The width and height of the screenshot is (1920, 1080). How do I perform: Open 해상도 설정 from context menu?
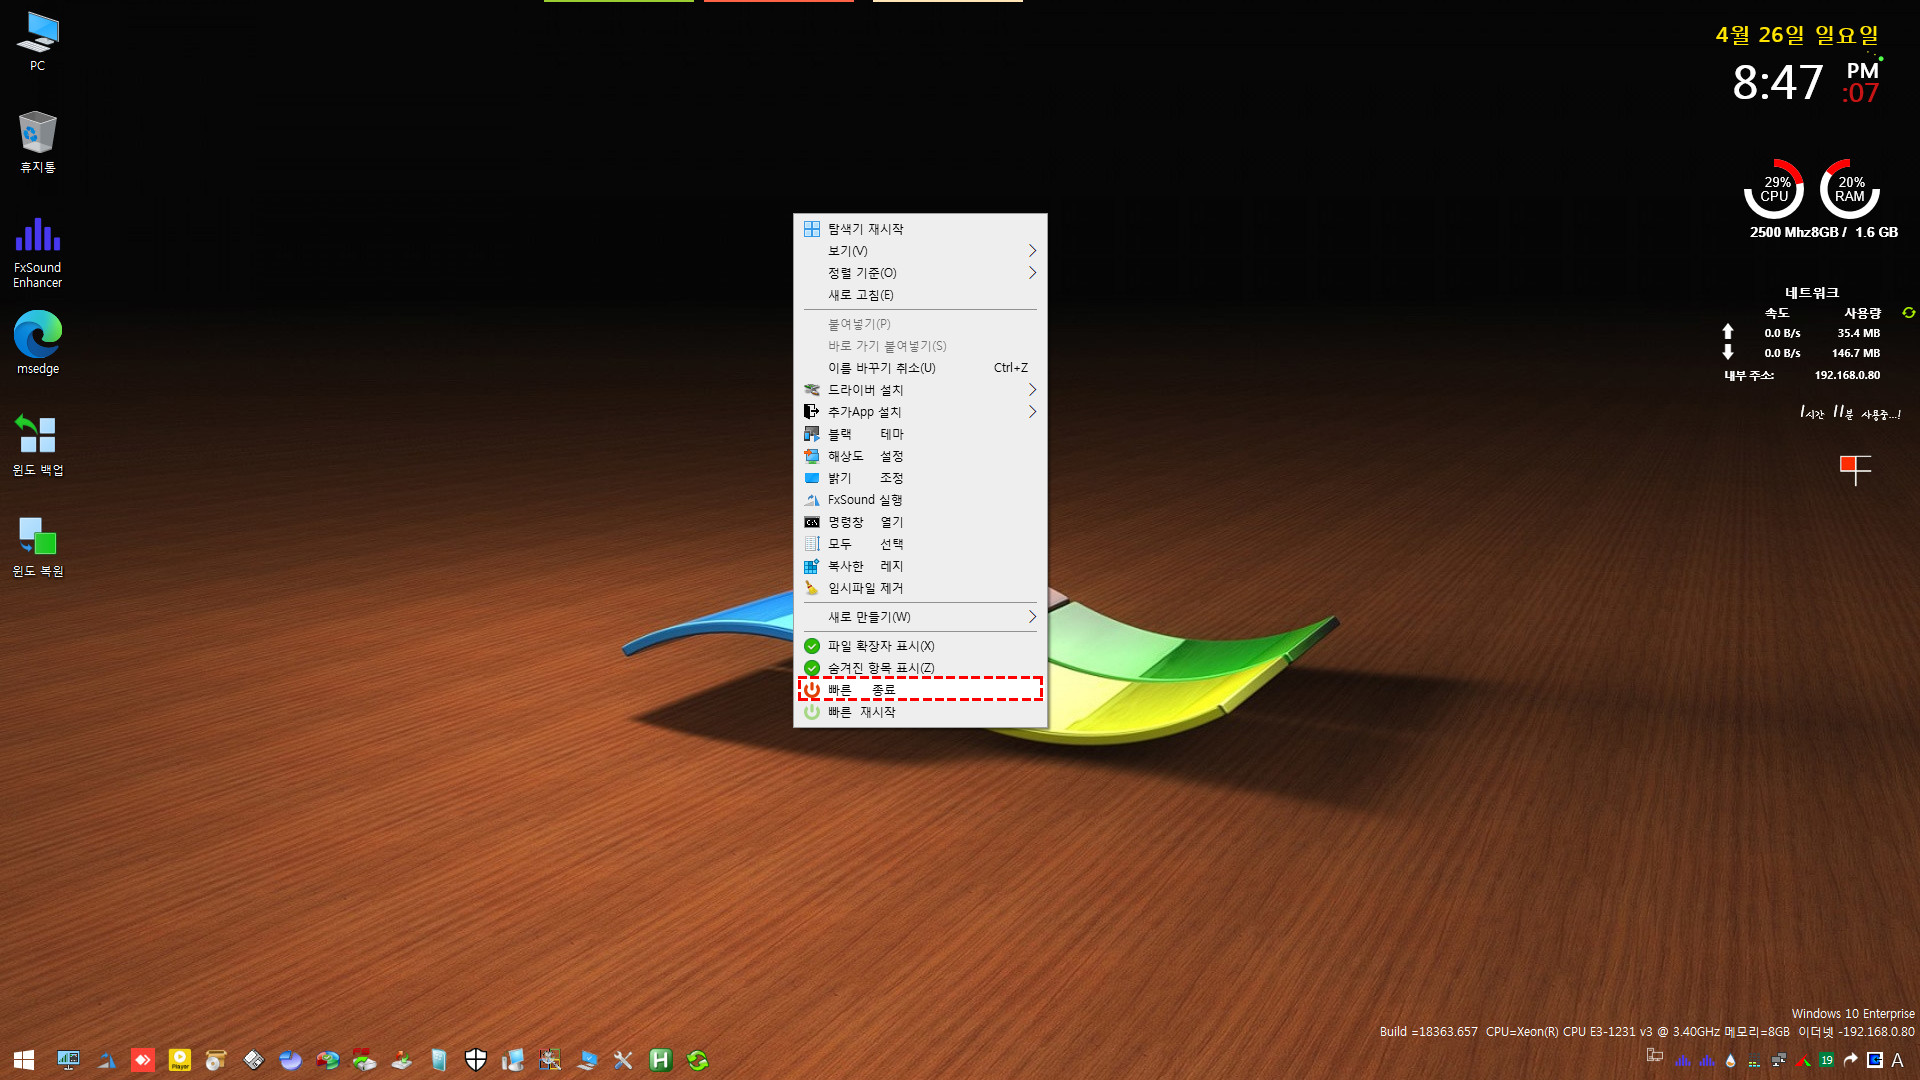(x=920, y=456)
